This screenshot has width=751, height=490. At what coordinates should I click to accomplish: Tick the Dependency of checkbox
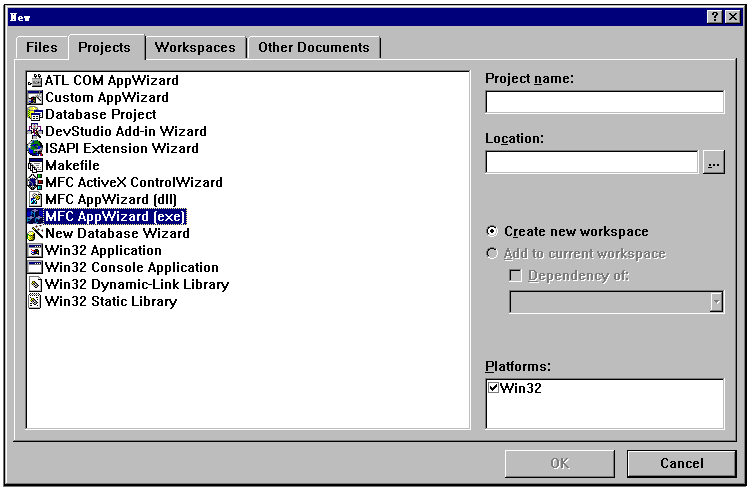pos(515,276)
